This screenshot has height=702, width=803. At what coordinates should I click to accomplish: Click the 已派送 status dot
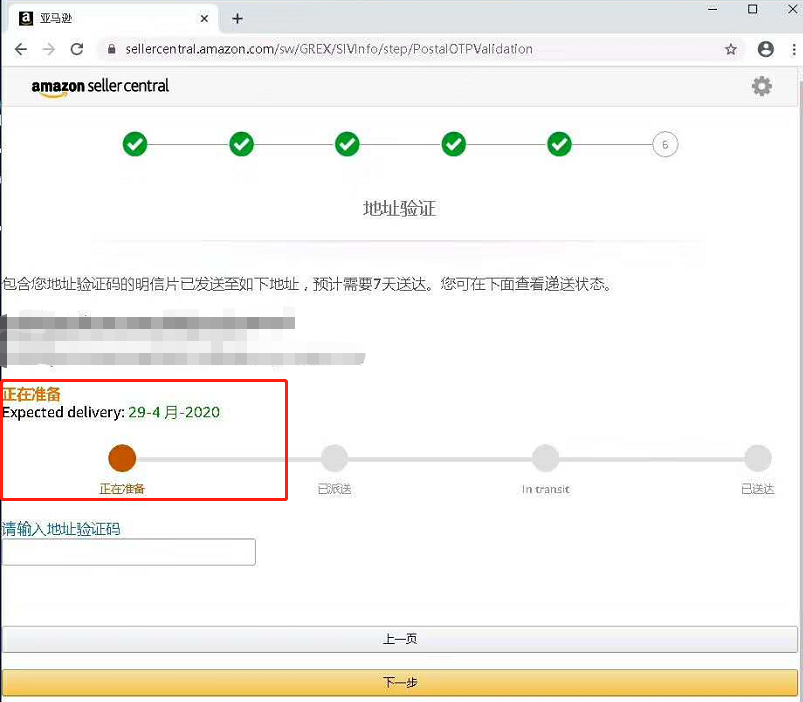tap(334, 458)
